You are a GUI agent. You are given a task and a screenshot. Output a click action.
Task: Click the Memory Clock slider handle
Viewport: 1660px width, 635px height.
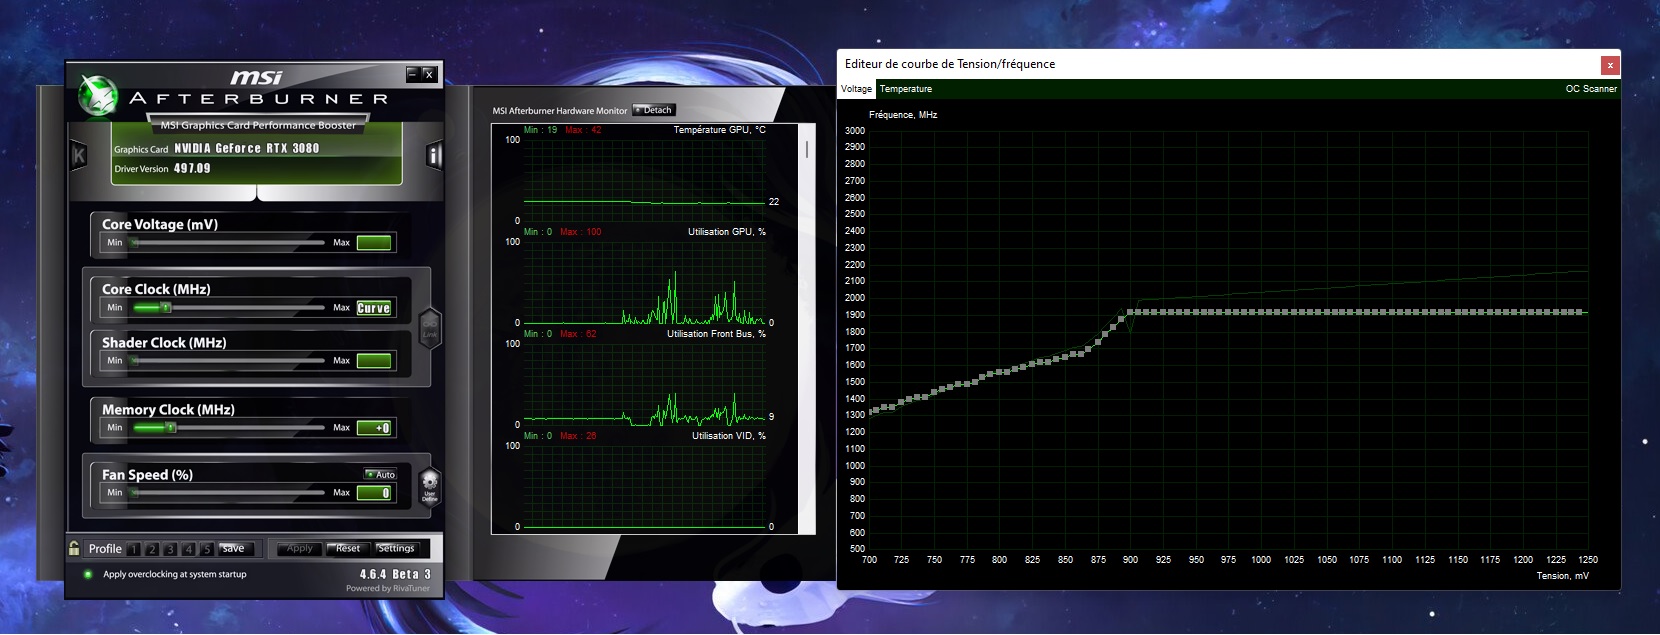pos(170,427)
